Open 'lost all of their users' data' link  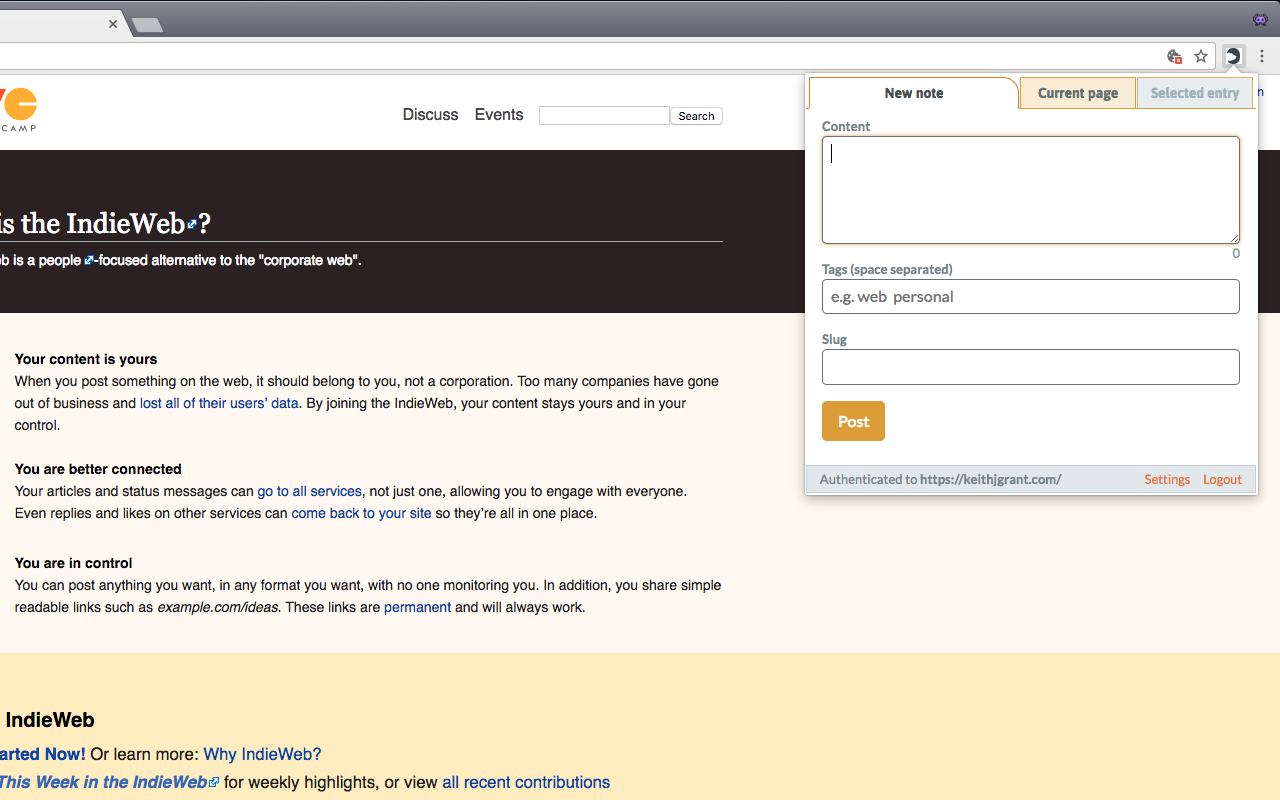click(219, 403)
